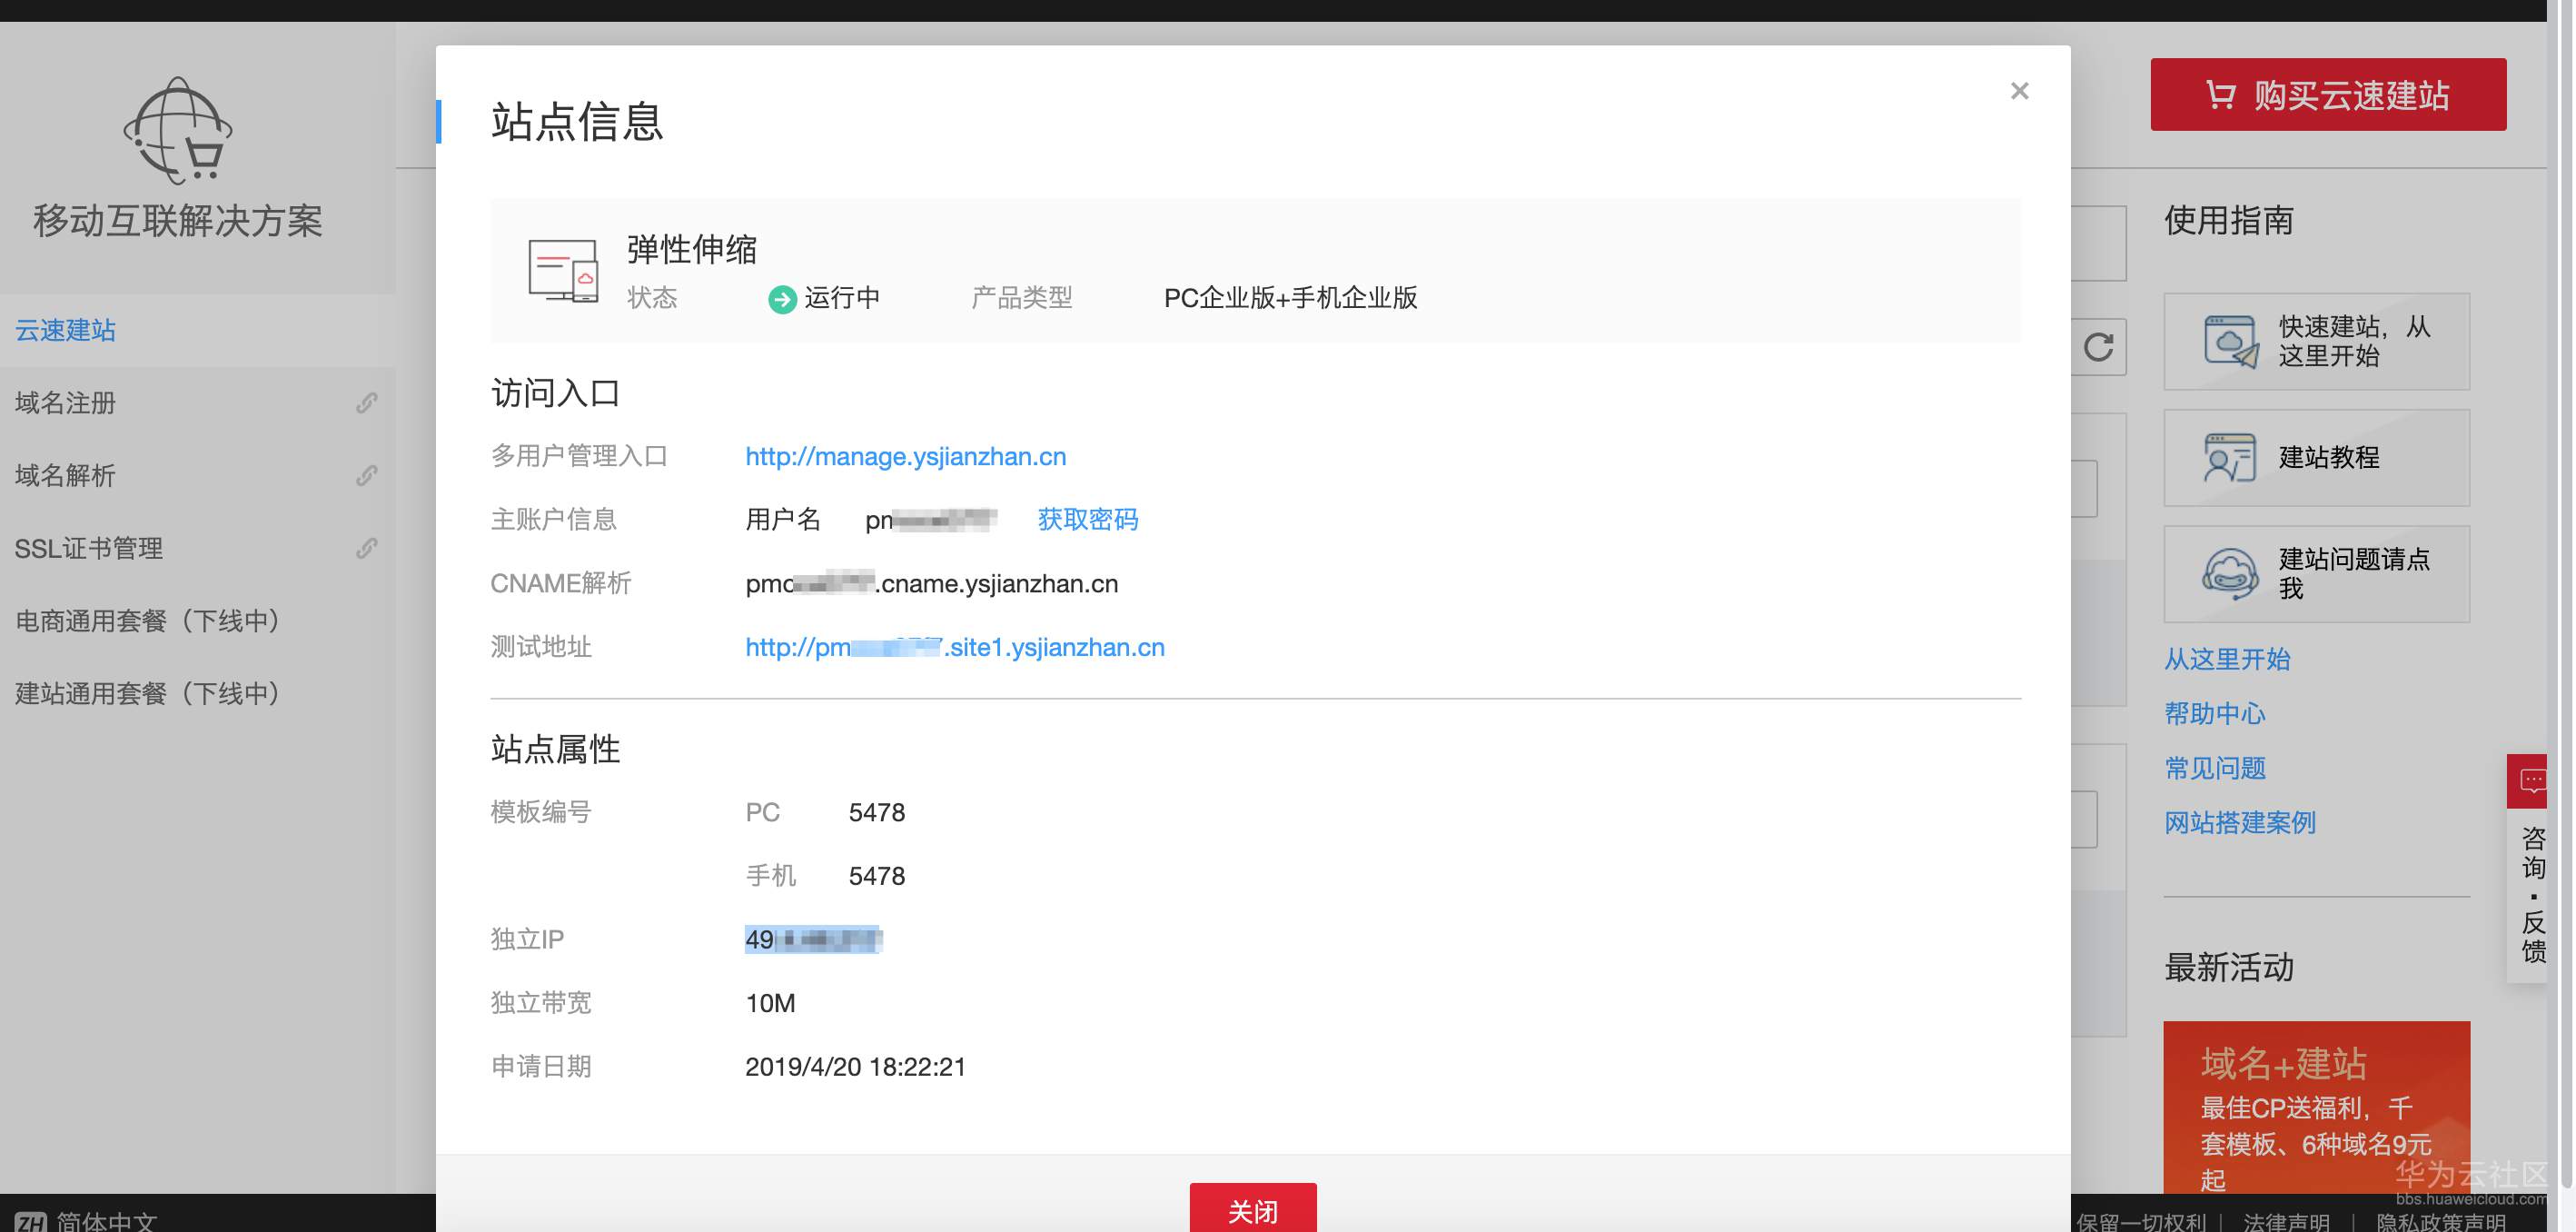Click the external link icon beside 域名注册
Image resolution: width=2576 pixels, height=1232 pixels.
[x=367, y=403]
